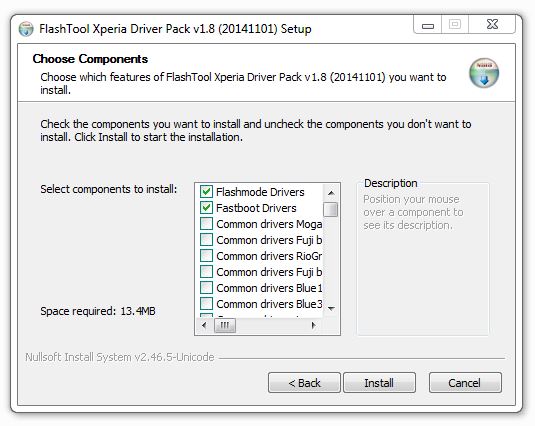Image resolution: width=535 pixels, height=426 pixels.
Task: Click the component list scroll up arrow
Action: click(331, 193)
